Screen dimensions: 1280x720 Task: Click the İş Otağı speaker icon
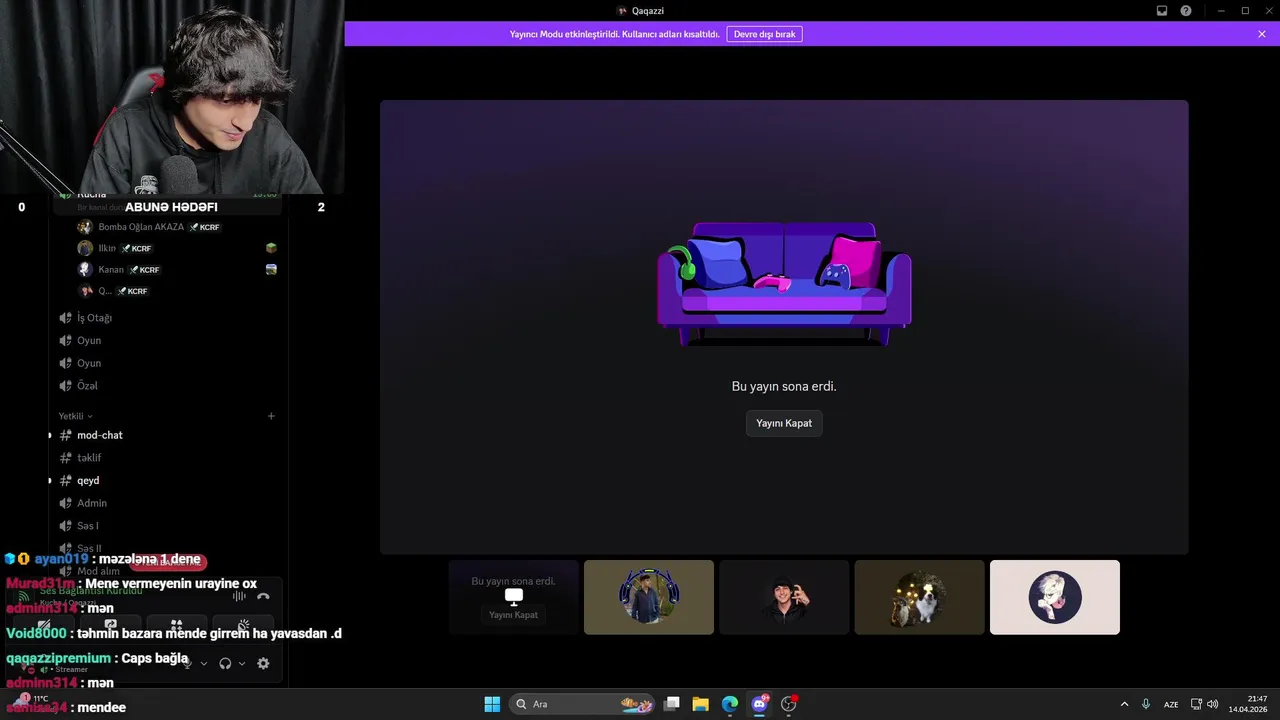[65, 318]
